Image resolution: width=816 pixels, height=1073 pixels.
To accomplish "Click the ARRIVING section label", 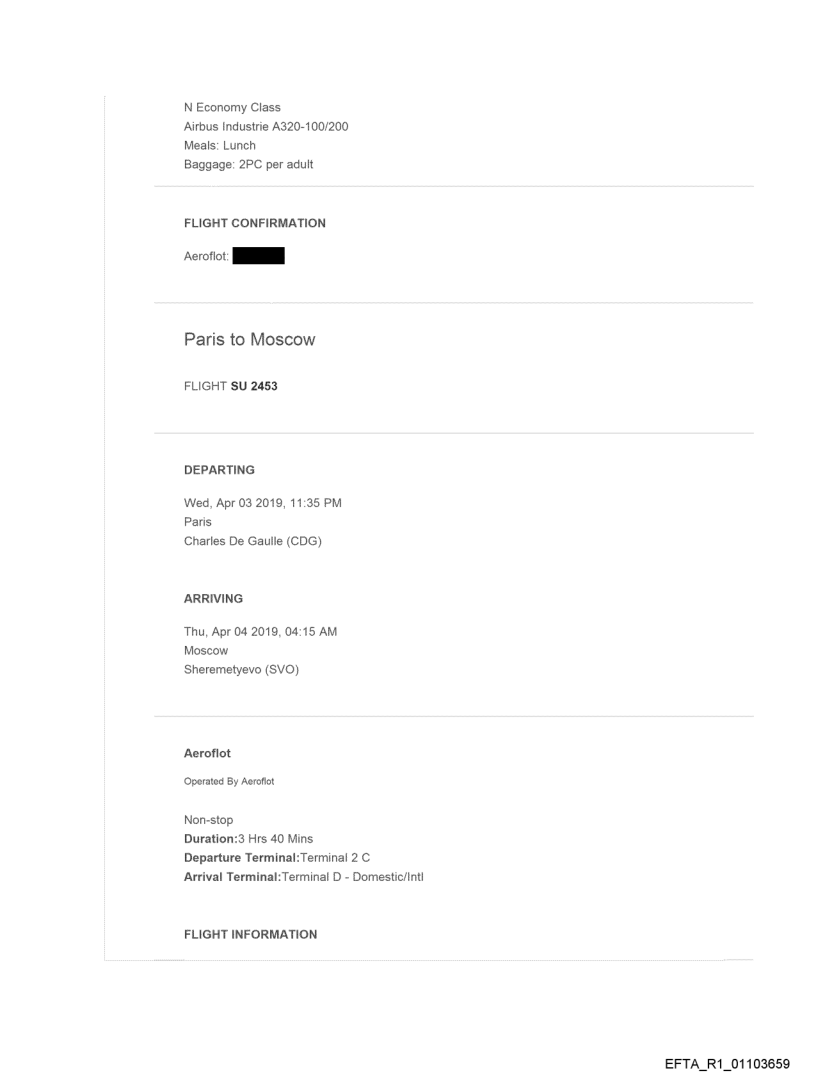I will (213, 598).
